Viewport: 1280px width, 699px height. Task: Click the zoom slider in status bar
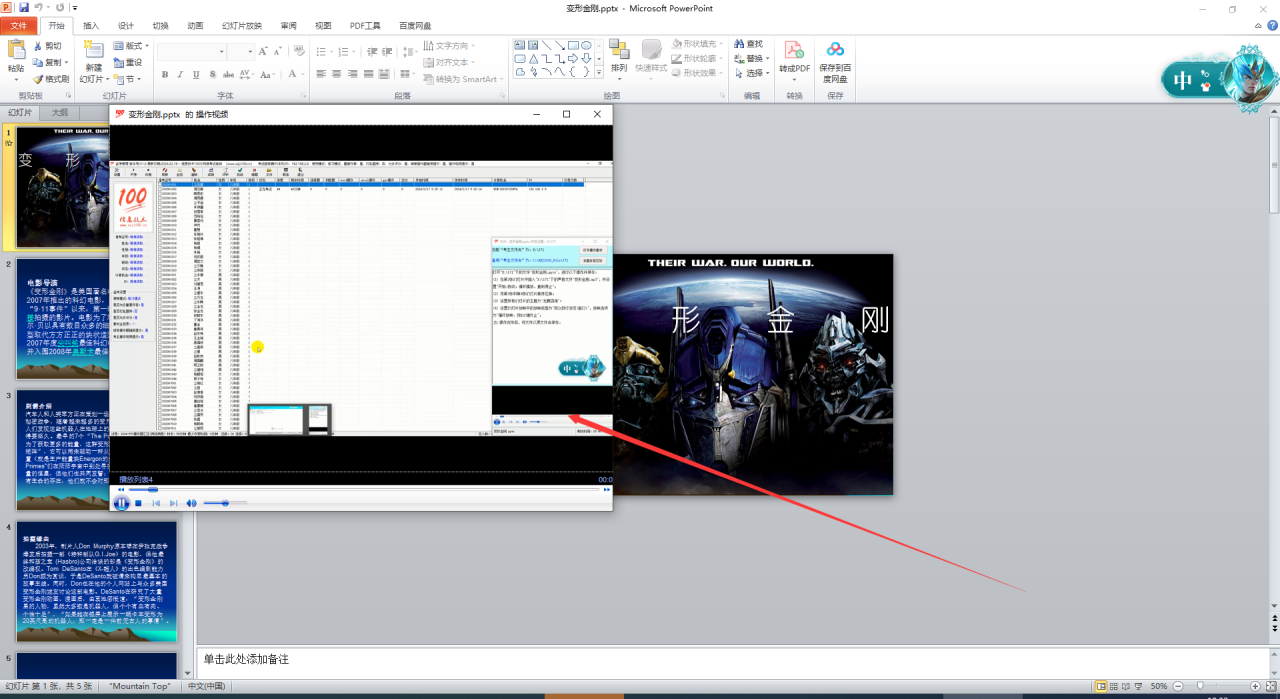point(1198,686)
